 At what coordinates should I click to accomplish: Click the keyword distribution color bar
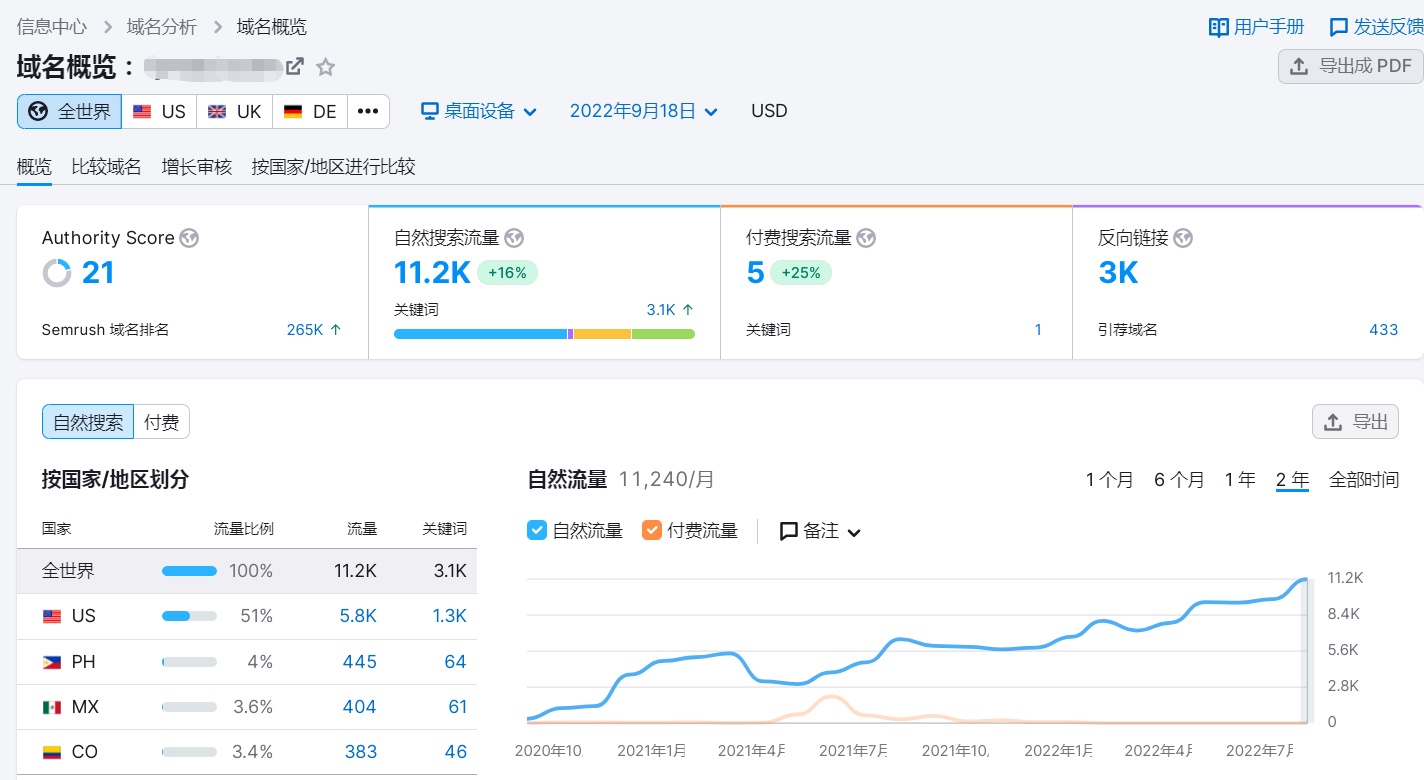546,334
